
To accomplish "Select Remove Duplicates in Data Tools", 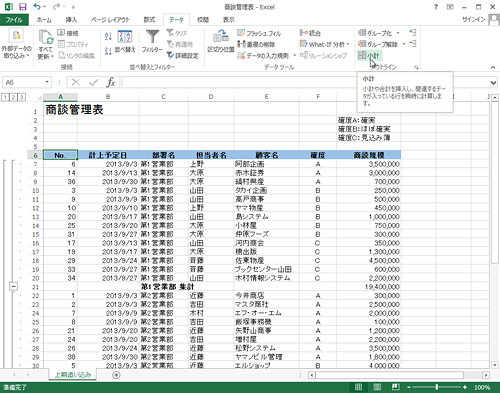I will tap(256, 44).
